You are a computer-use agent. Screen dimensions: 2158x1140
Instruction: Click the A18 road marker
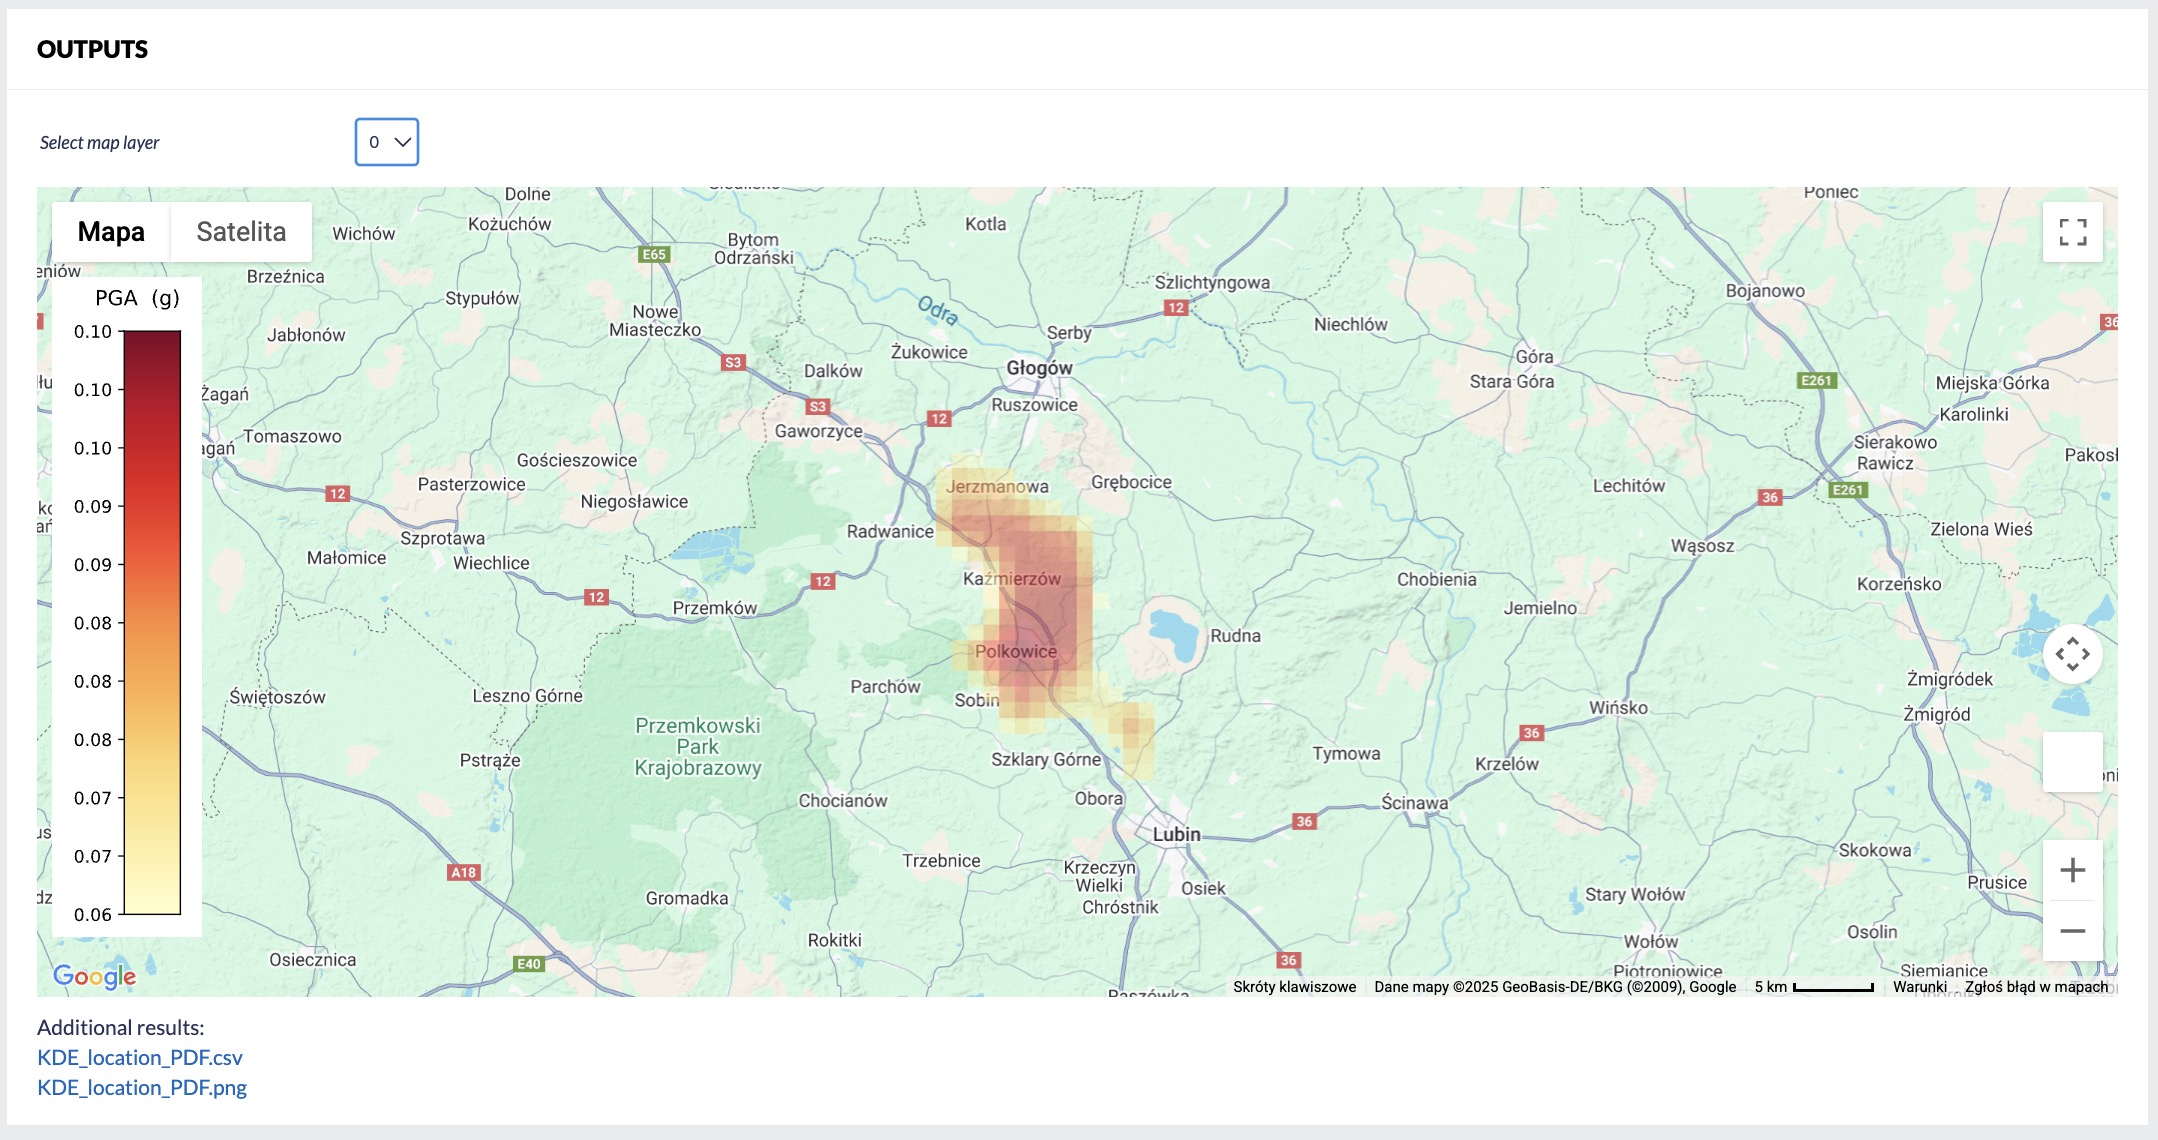463,872
